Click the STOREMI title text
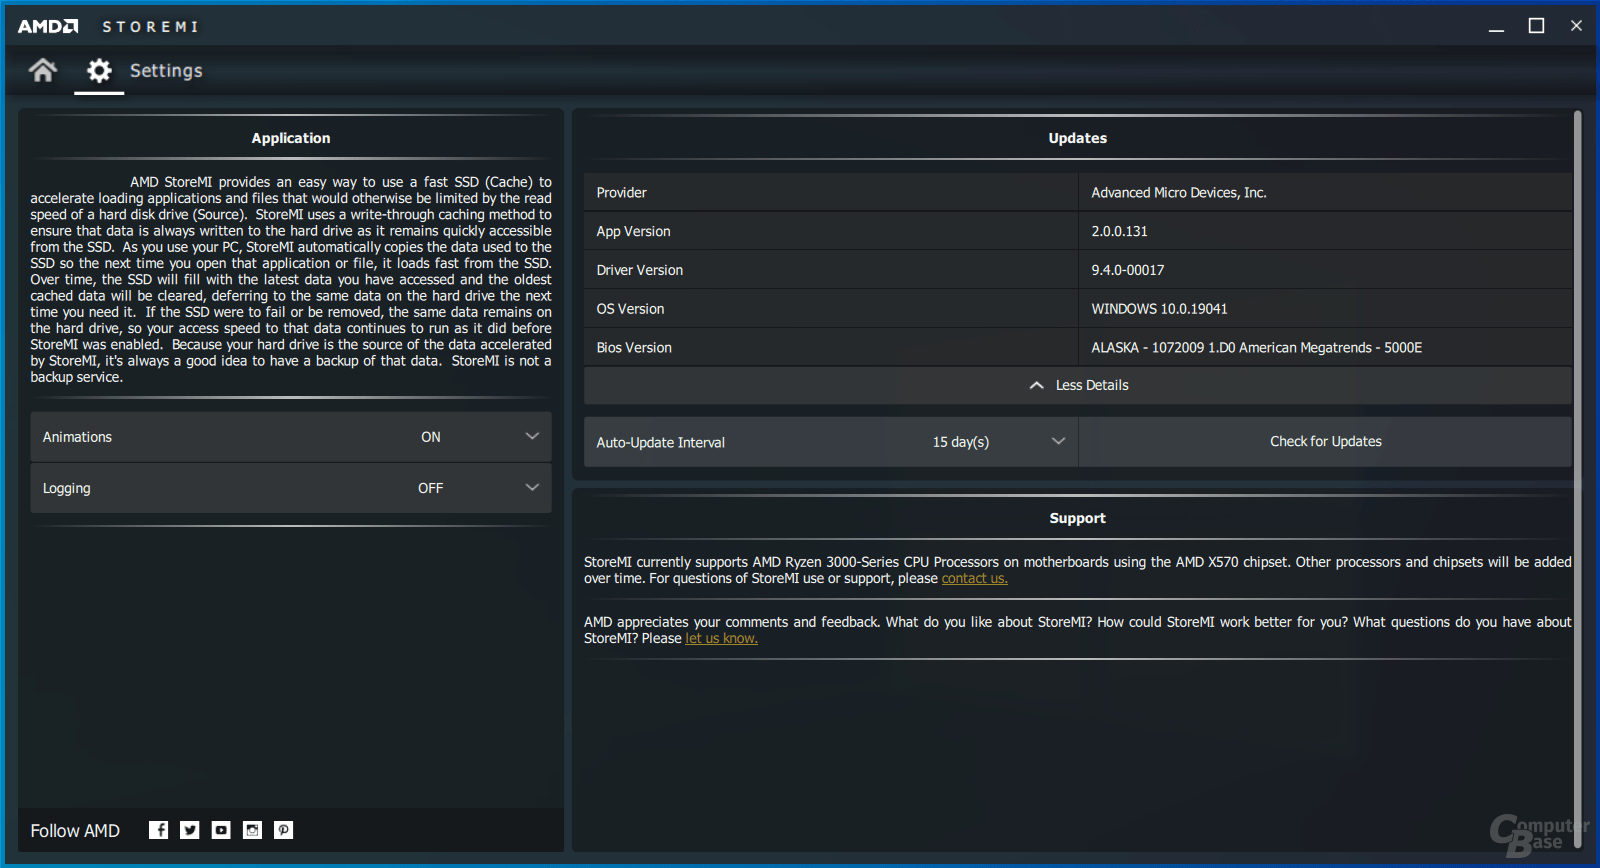The width and height of the screenshot is (1600, 868). 150,27
